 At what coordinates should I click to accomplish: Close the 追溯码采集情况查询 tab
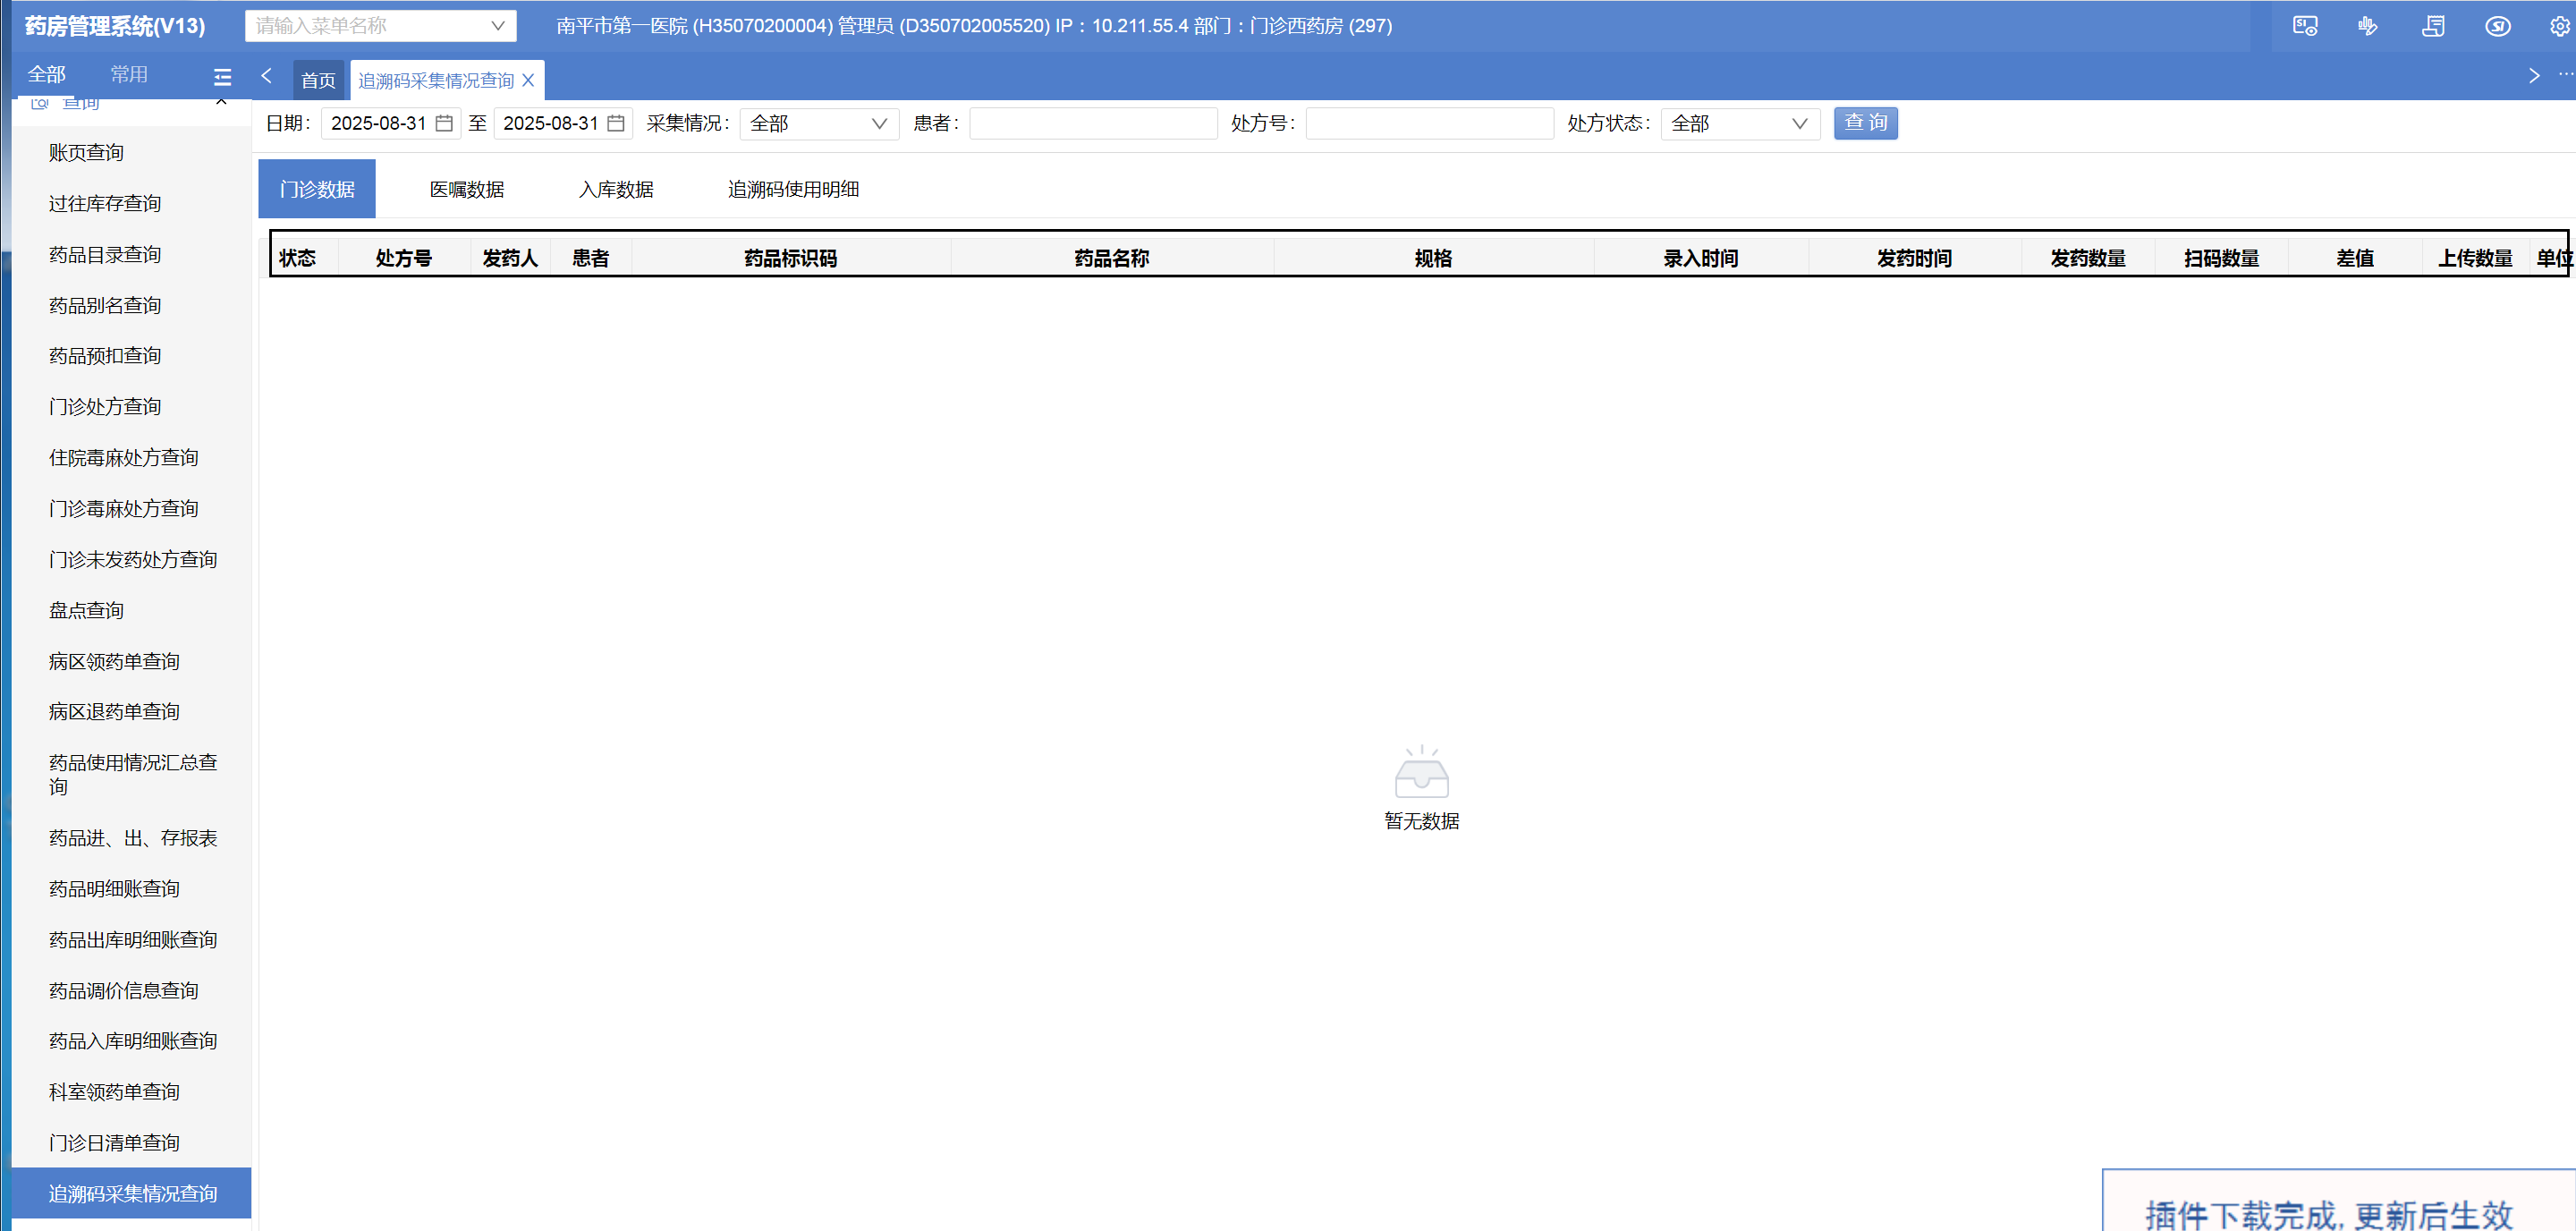(529, 80)
